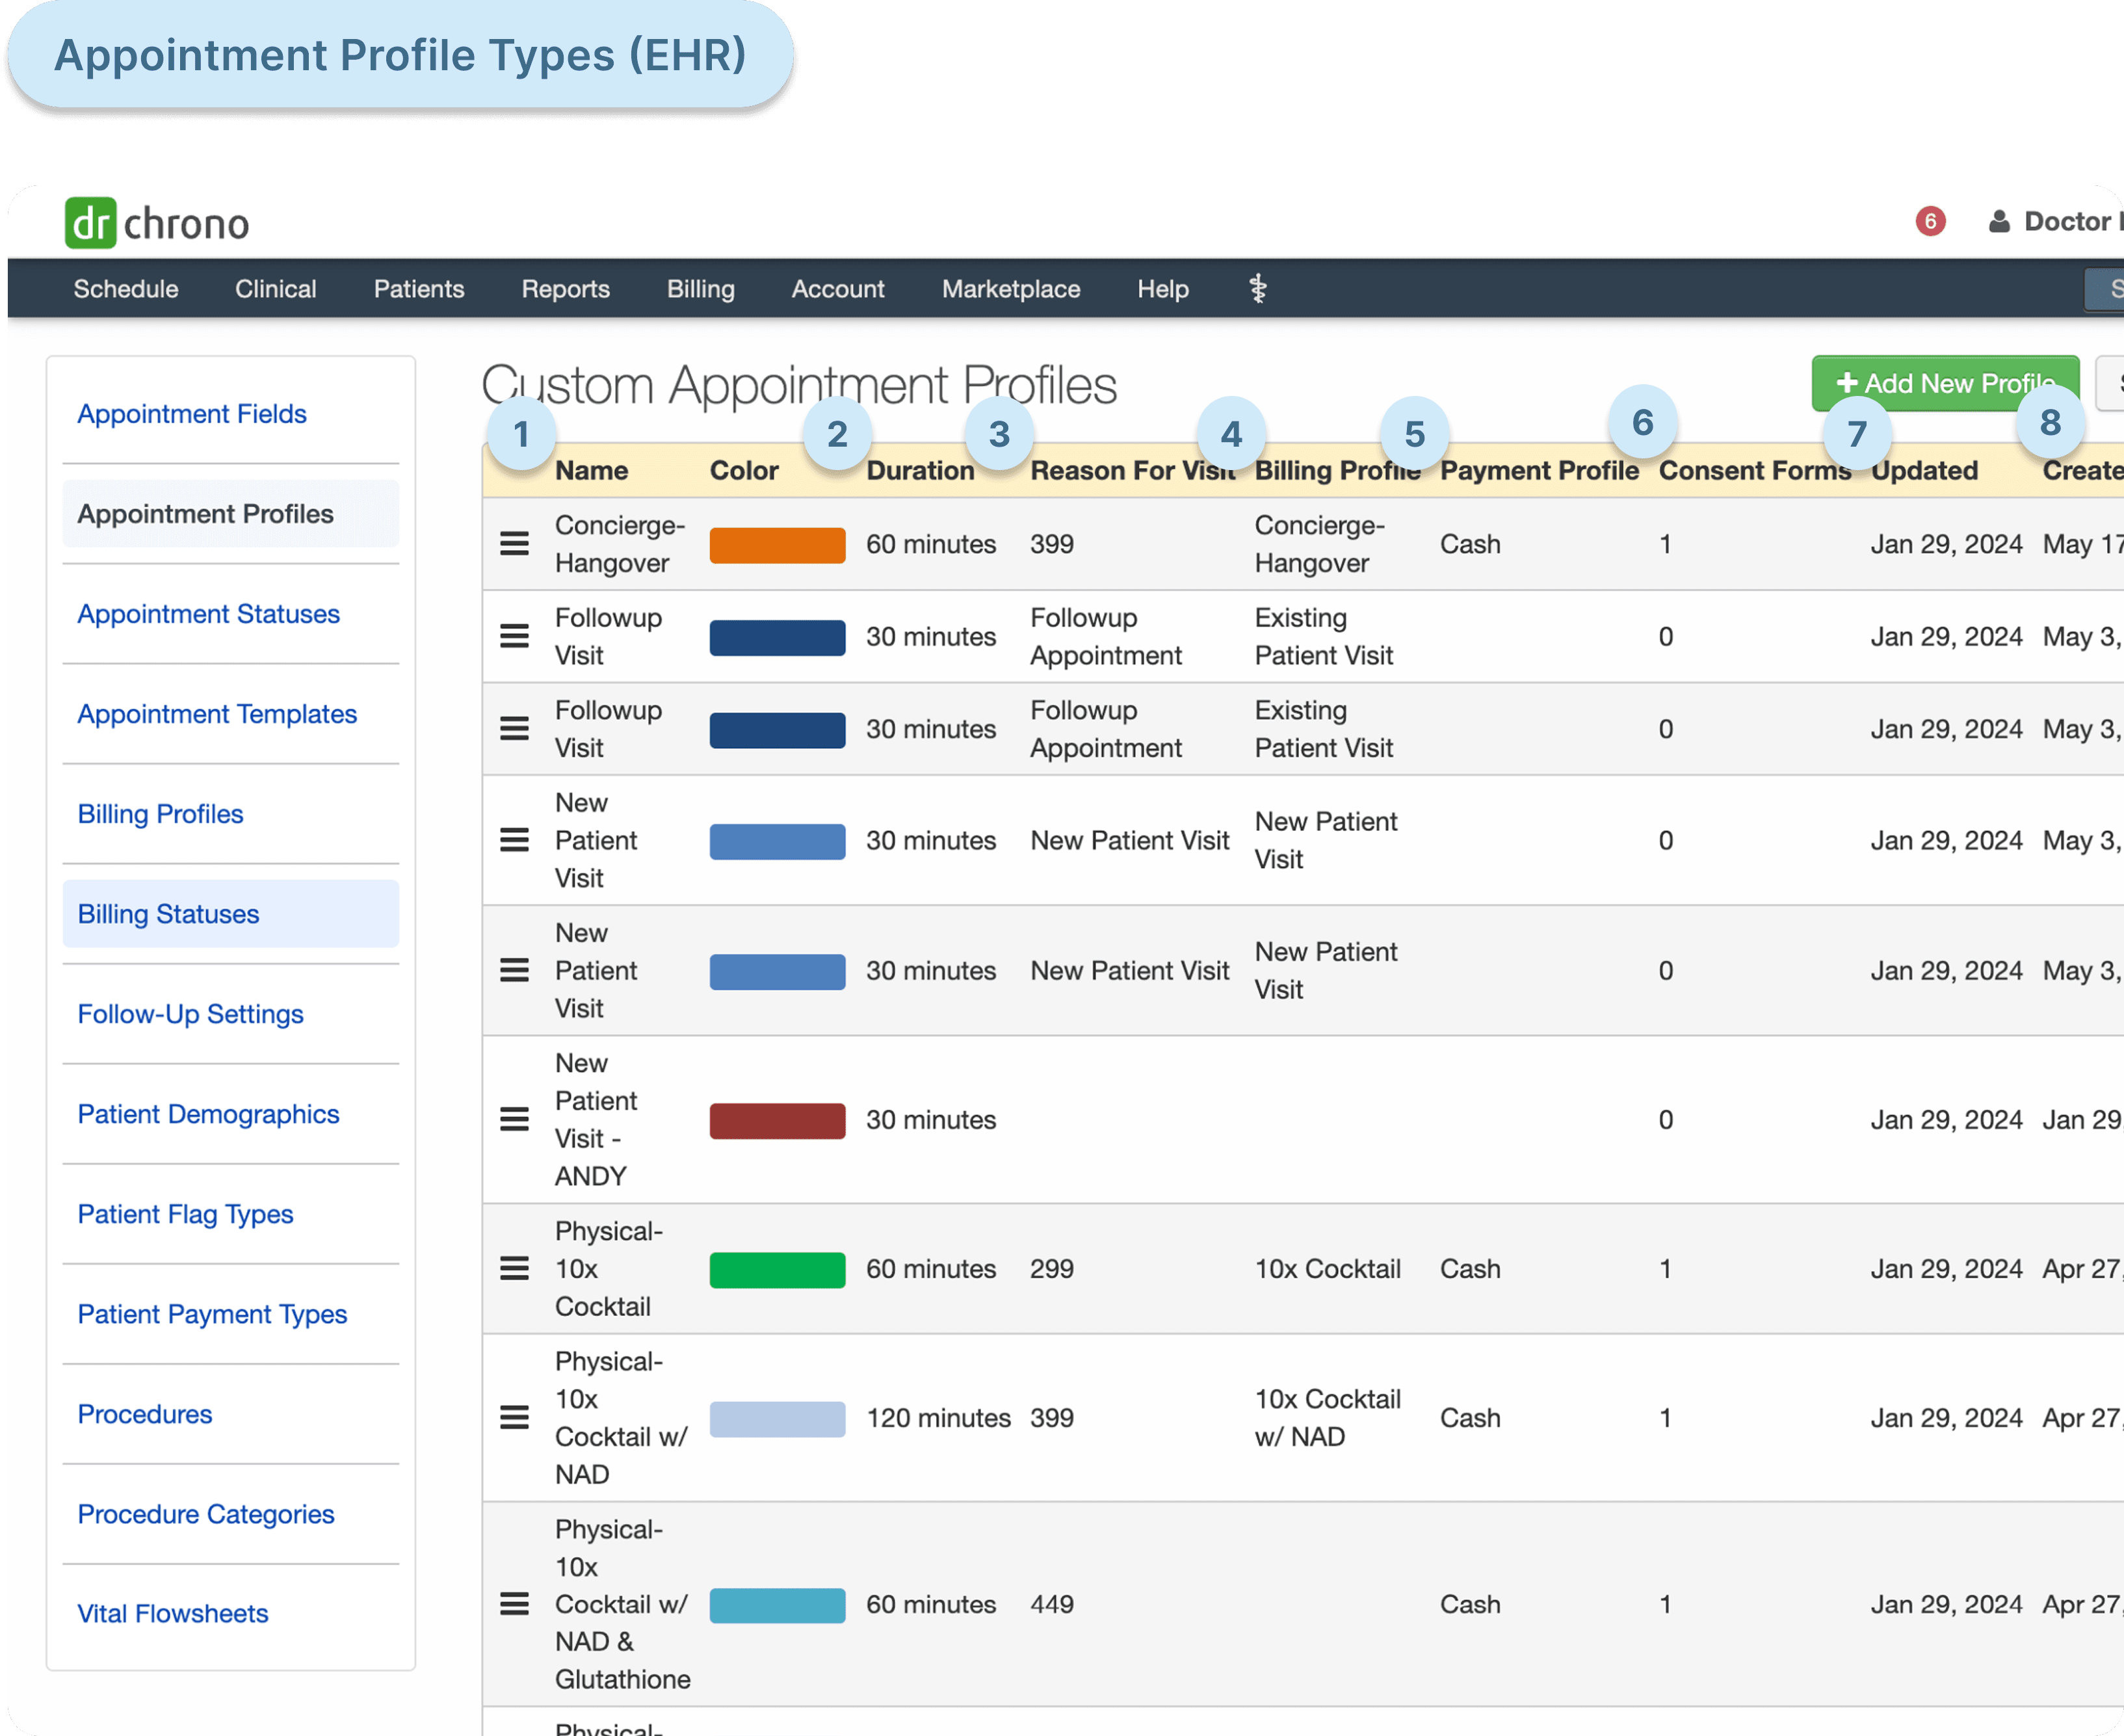Click drag handle for Cocktail w/ NAD & Glutathione
2124x1736 pixels.
pyautogui.click(x=514, y=1604)
